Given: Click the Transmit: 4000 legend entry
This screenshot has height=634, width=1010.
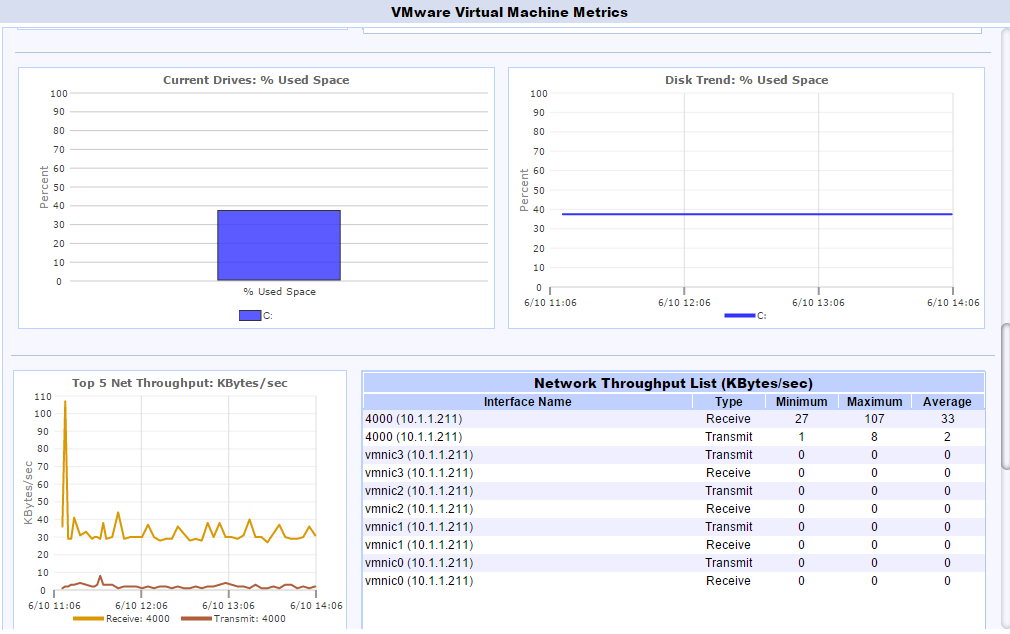Looking at the screenshot, I should [x=233, y=619].
